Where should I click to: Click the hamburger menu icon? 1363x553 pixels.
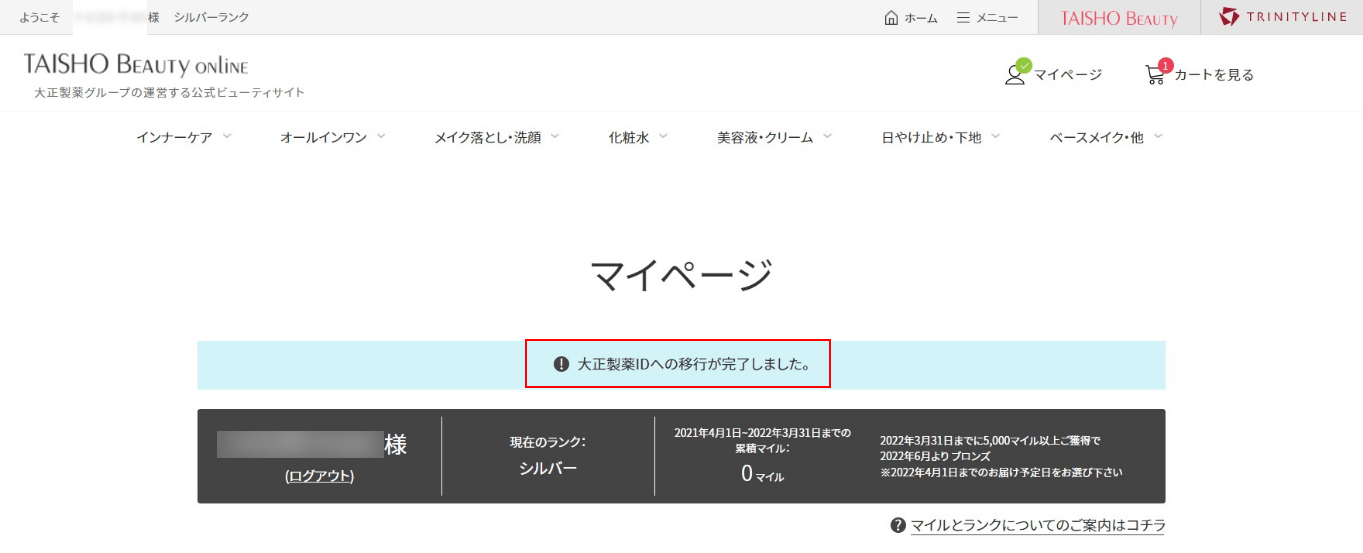coord(963,17)
